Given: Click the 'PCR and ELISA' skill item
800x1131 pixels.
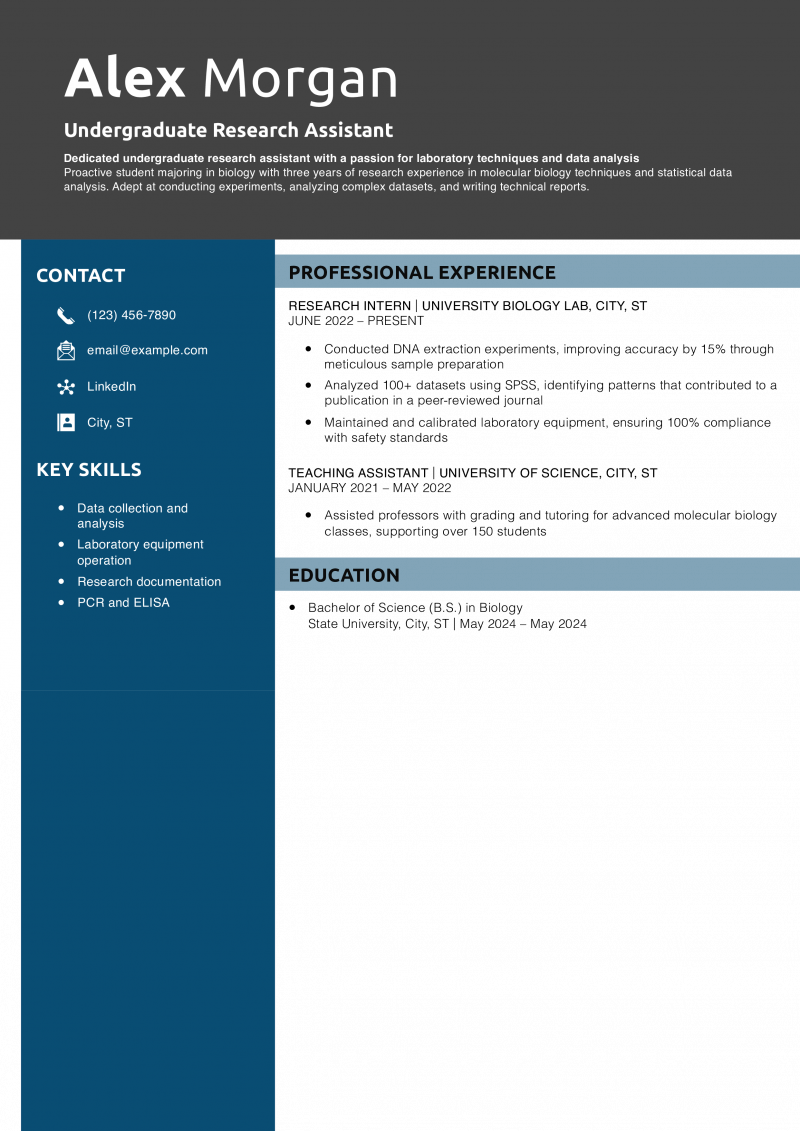Looking at the screenshot, I should click(x=123, y=602).
